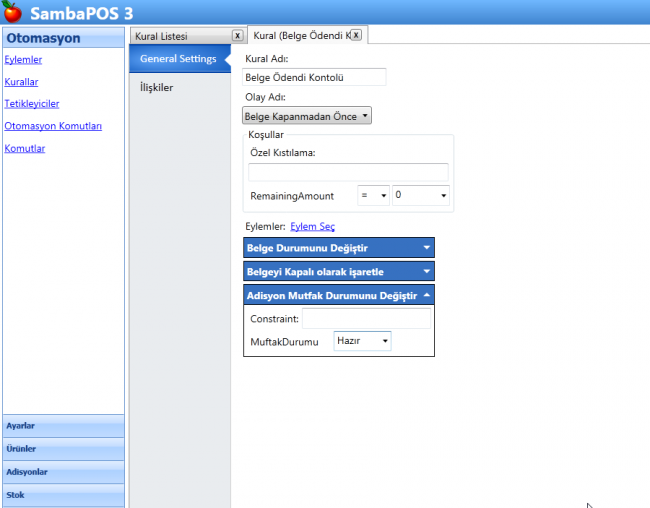650x508 pixels.
Task: Click the Kural Adı text field
Action: pos(314,76)
